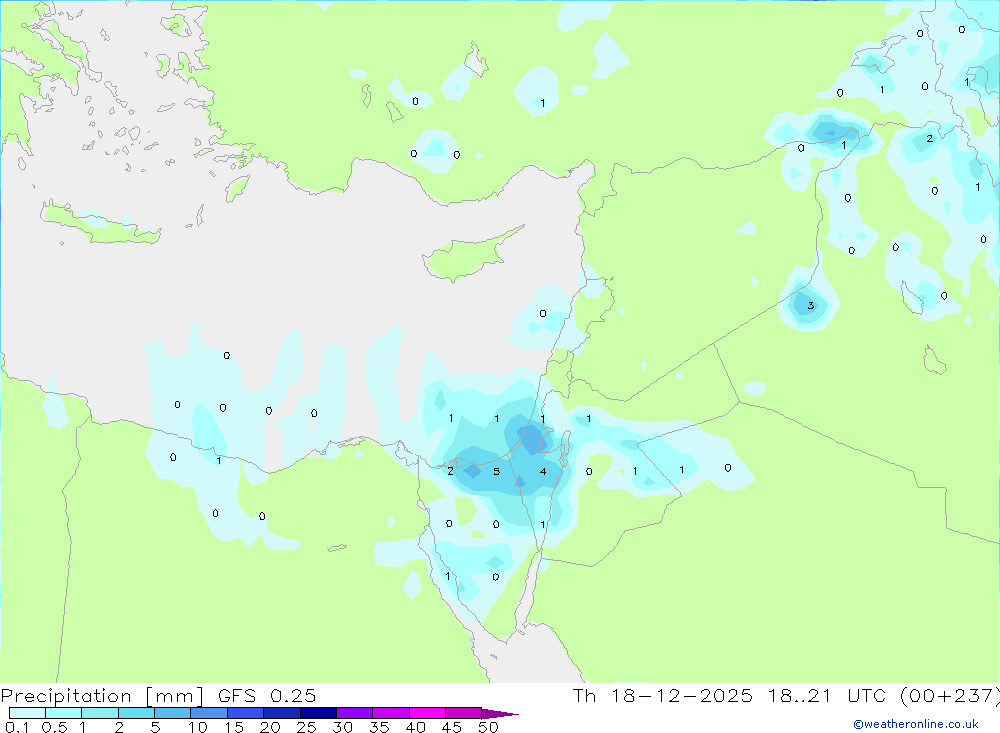Click the legend arrow tip above 50

(500, 713)
